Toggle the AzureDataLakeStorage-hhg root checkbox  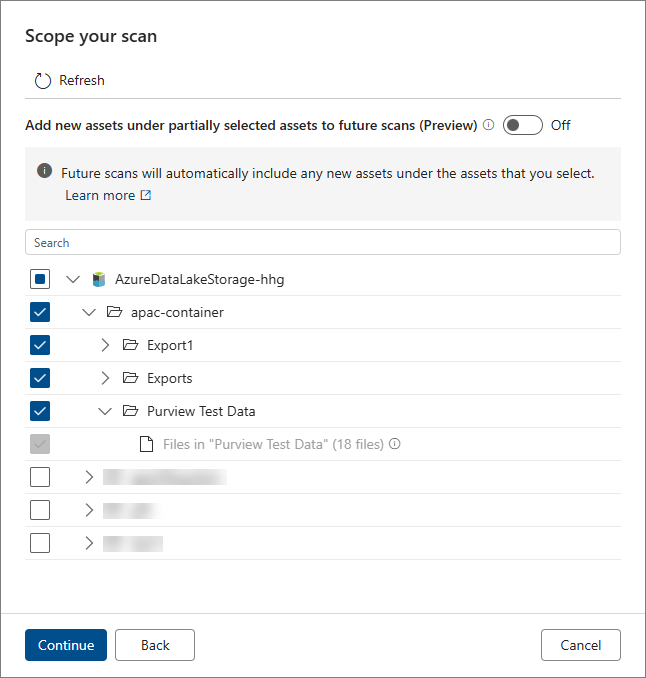pos(40,279)
